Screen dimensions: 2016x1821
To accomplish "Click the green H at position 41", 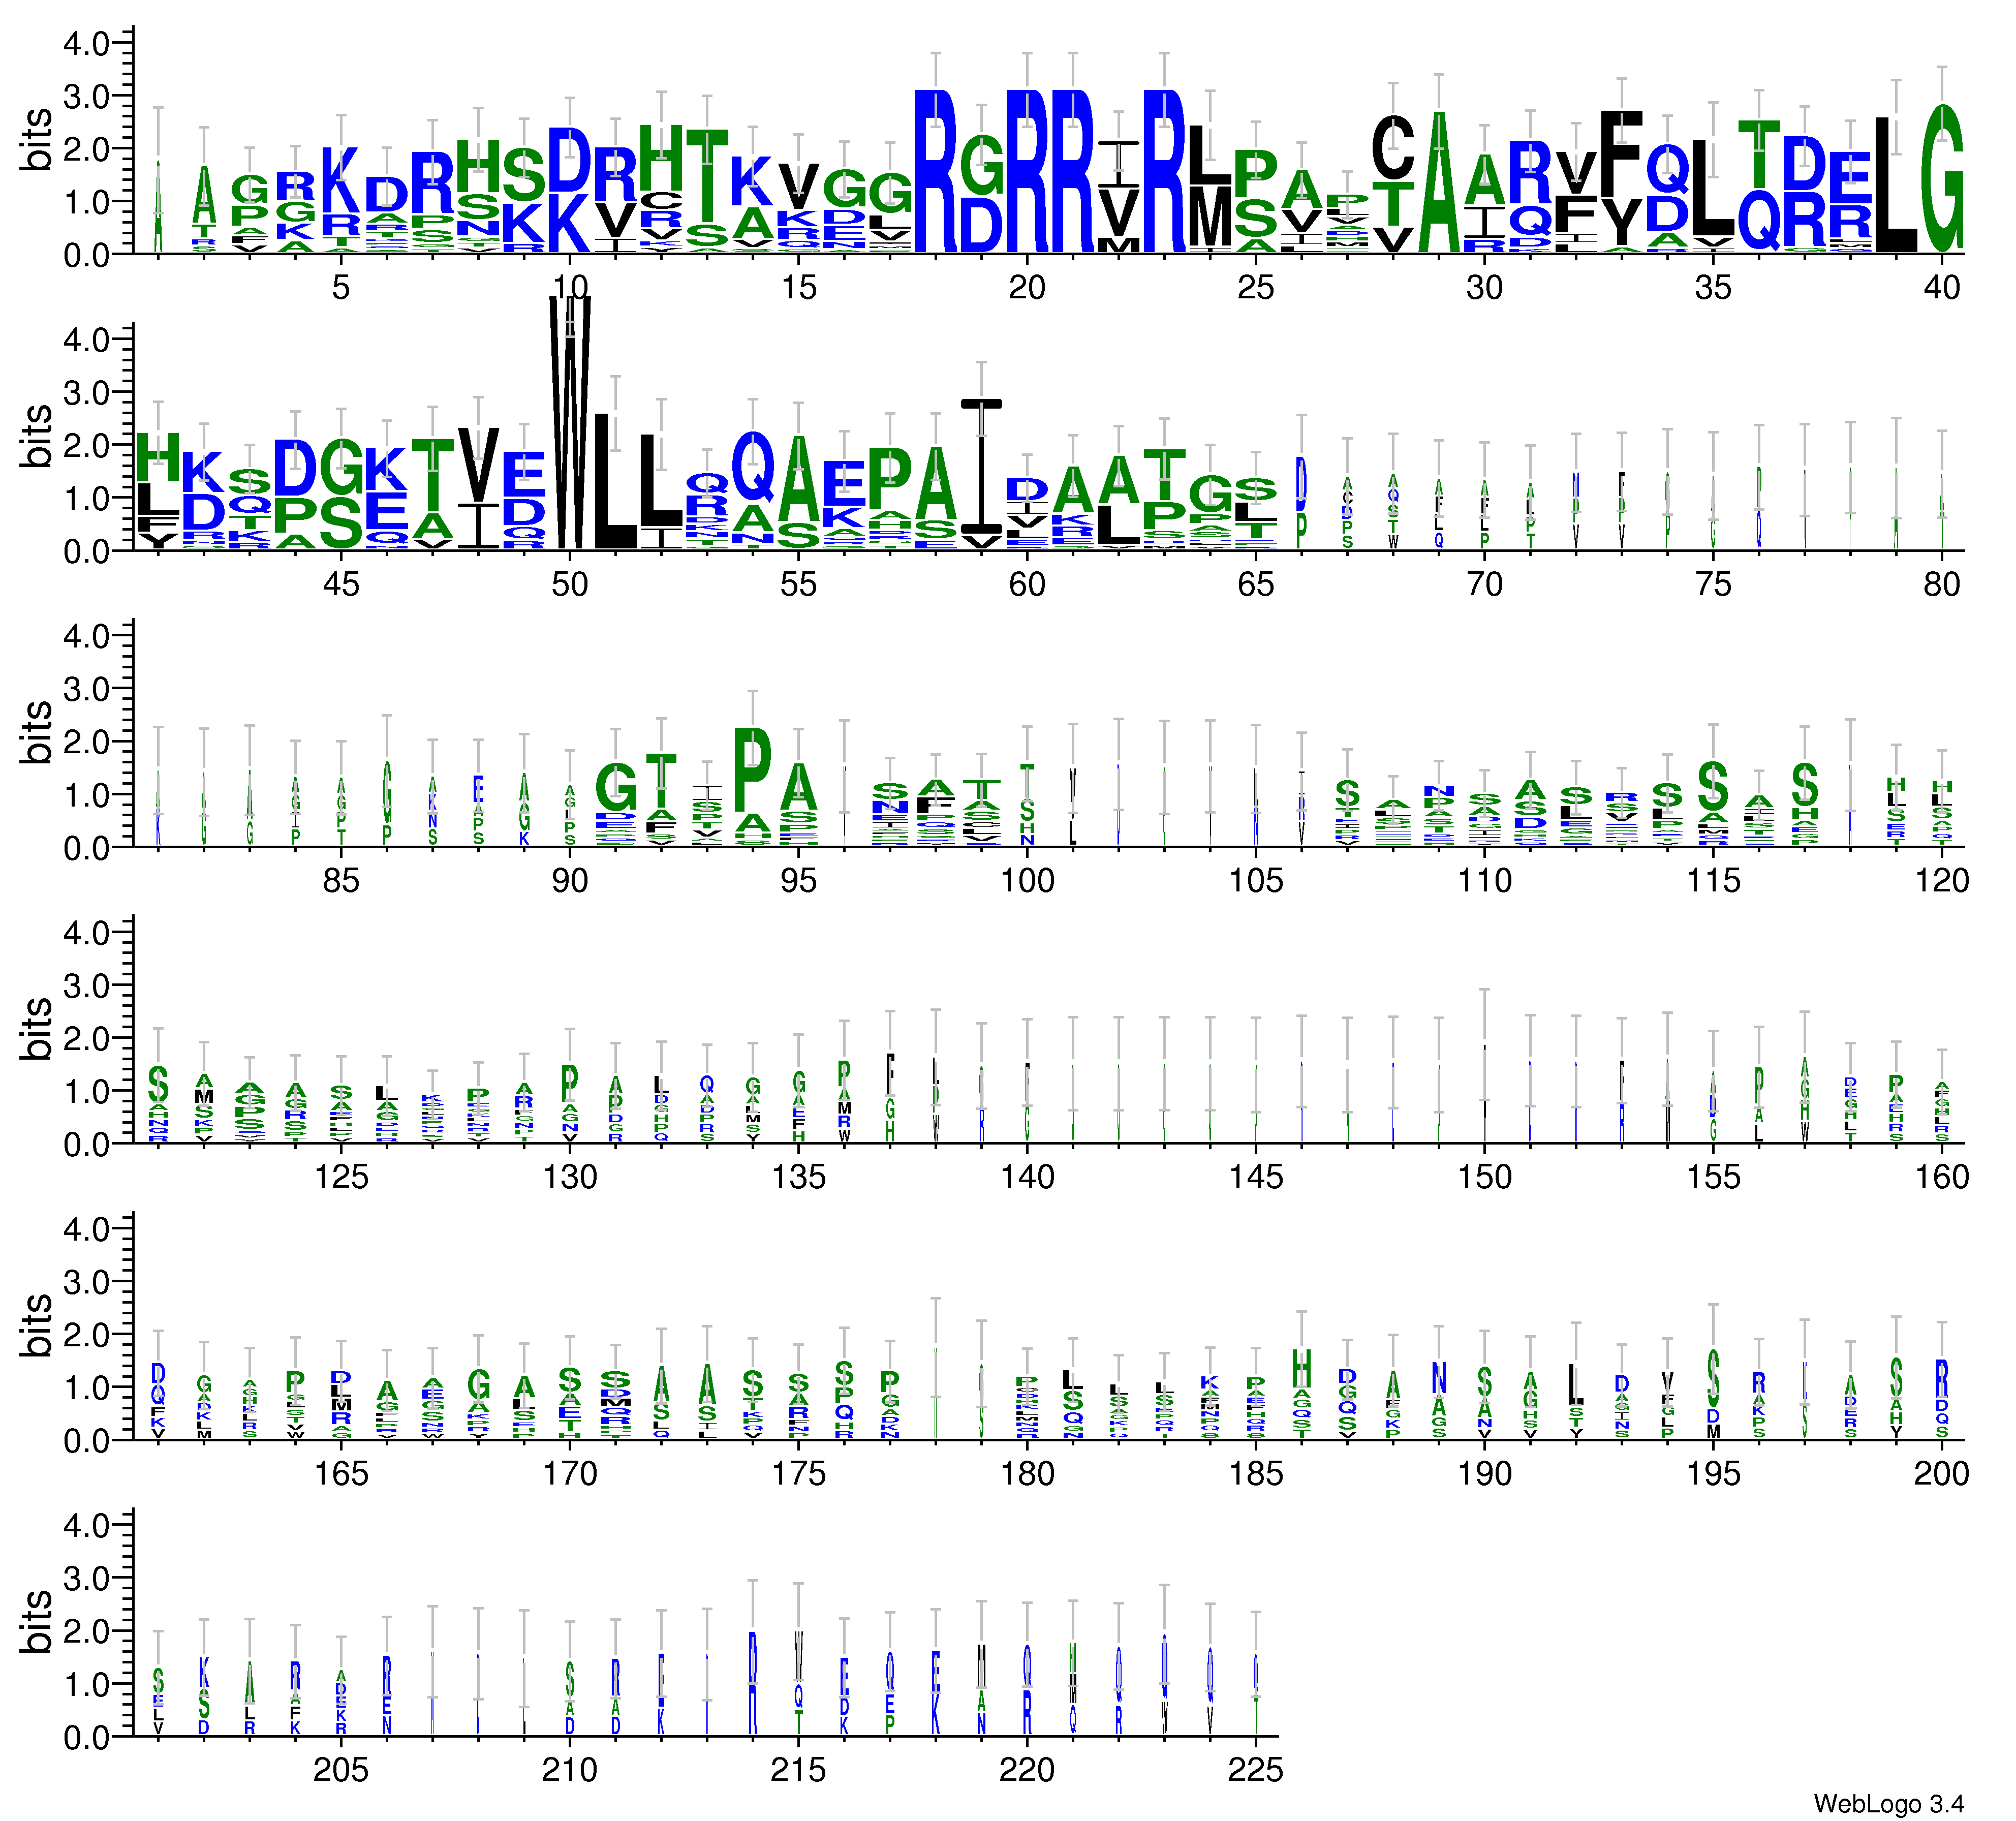I will coord(158,458).
